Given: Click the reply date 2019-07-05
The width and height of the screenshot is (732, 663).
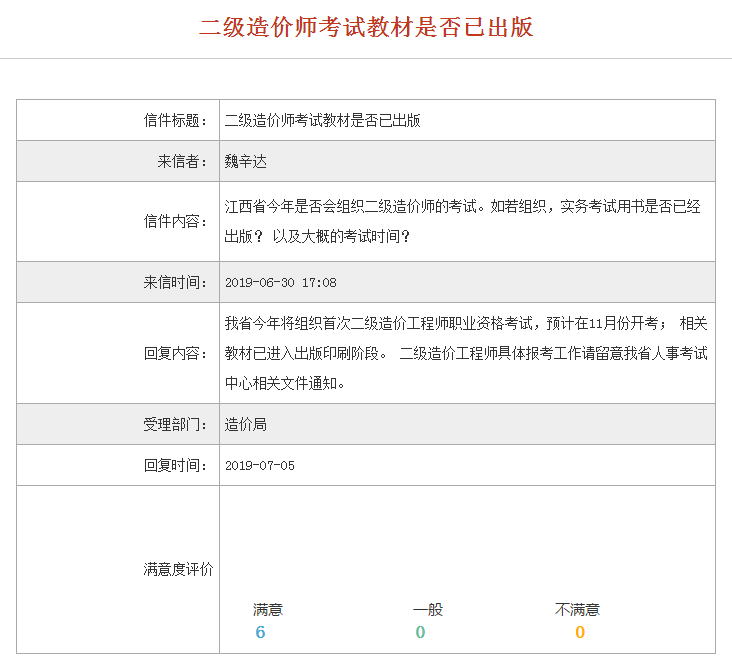Looking at the screenshot, I should (x=260, y=466).
